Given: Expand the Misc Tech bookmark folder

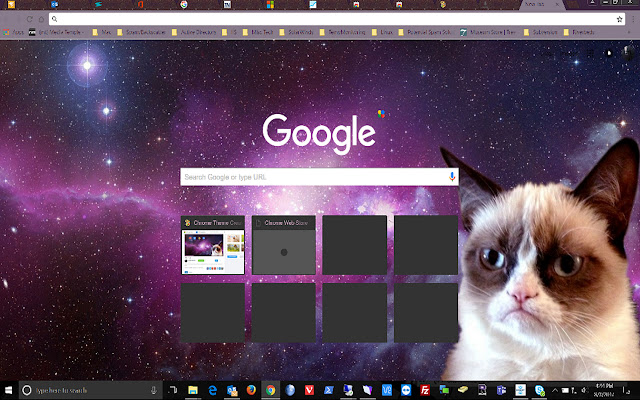Looking at the screenshot, I should coord(258,32).
